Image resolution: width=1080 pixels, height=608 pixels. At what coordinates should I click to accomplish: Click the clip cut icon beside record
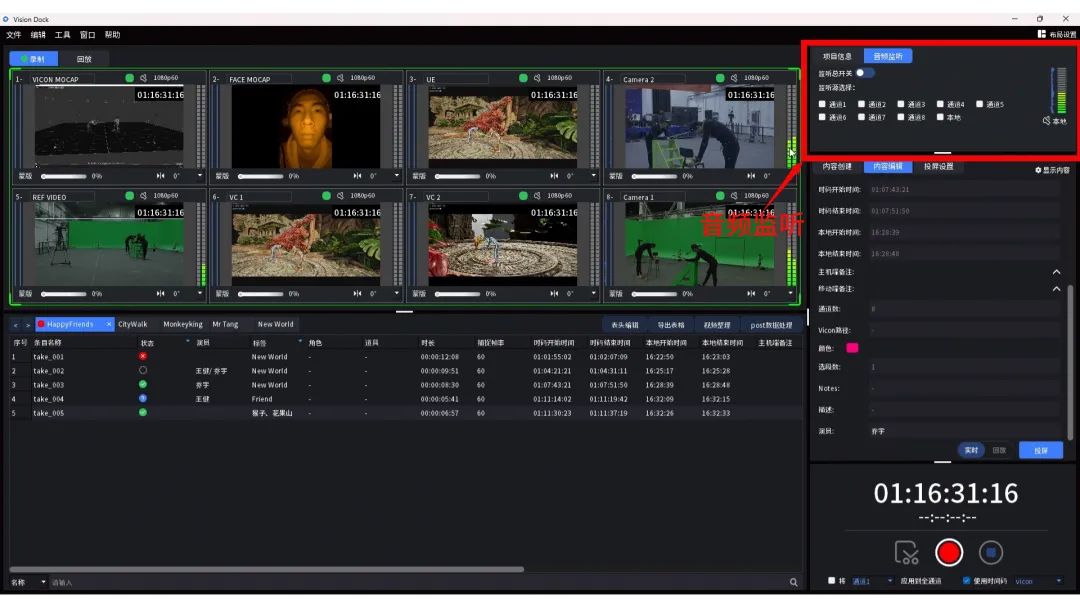pyautogui.click(x=906, y=552)
